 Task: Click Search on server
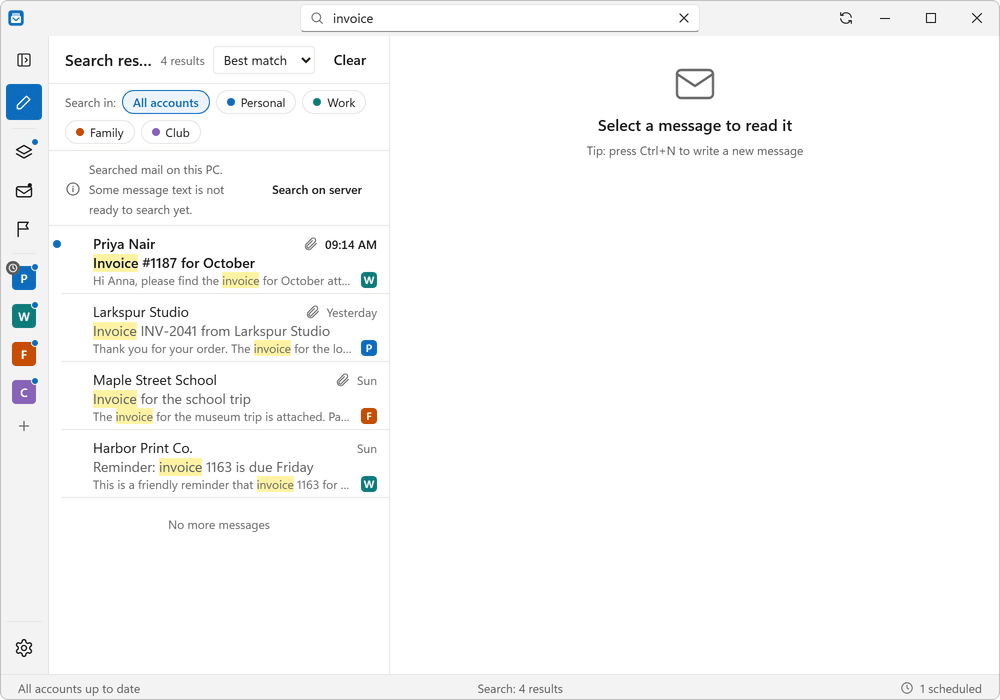tap(317, 190)
